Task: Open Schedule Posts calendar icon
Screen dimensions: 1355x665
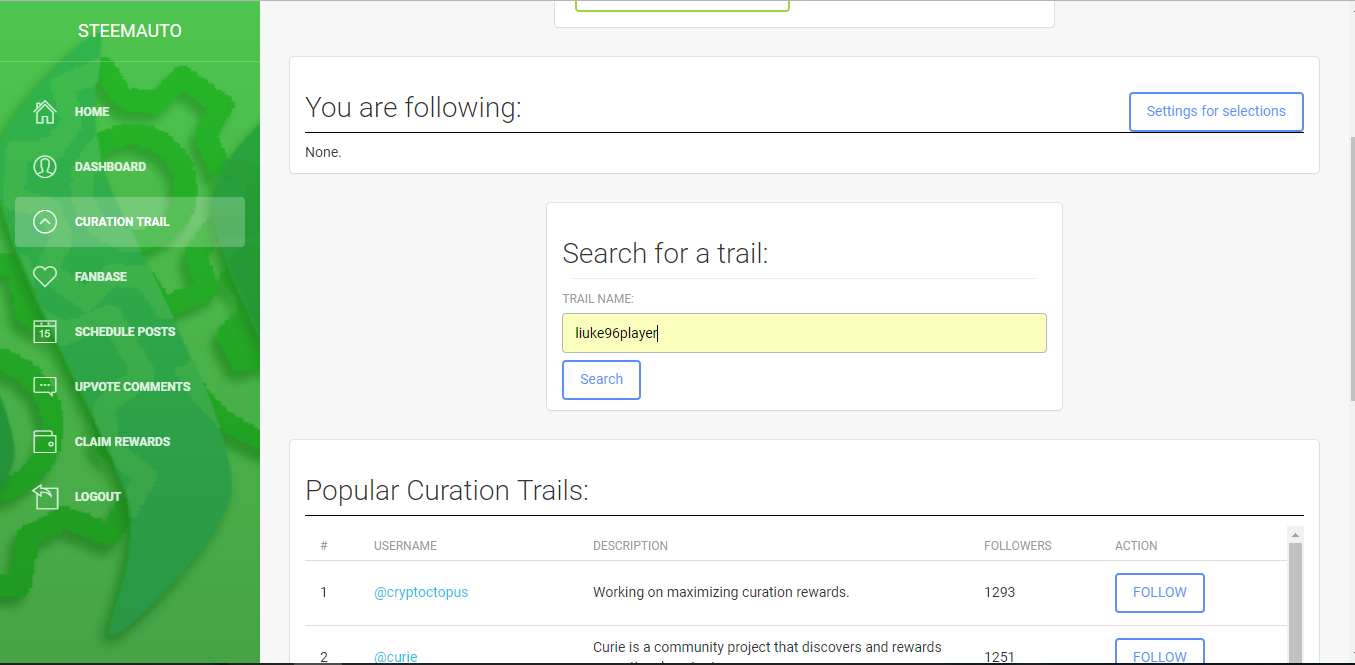Action: 45,331
